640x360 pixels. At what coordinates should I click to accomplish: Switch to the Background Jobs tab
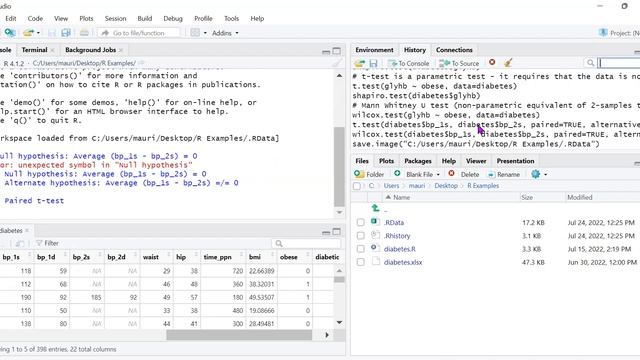point(90,50)
